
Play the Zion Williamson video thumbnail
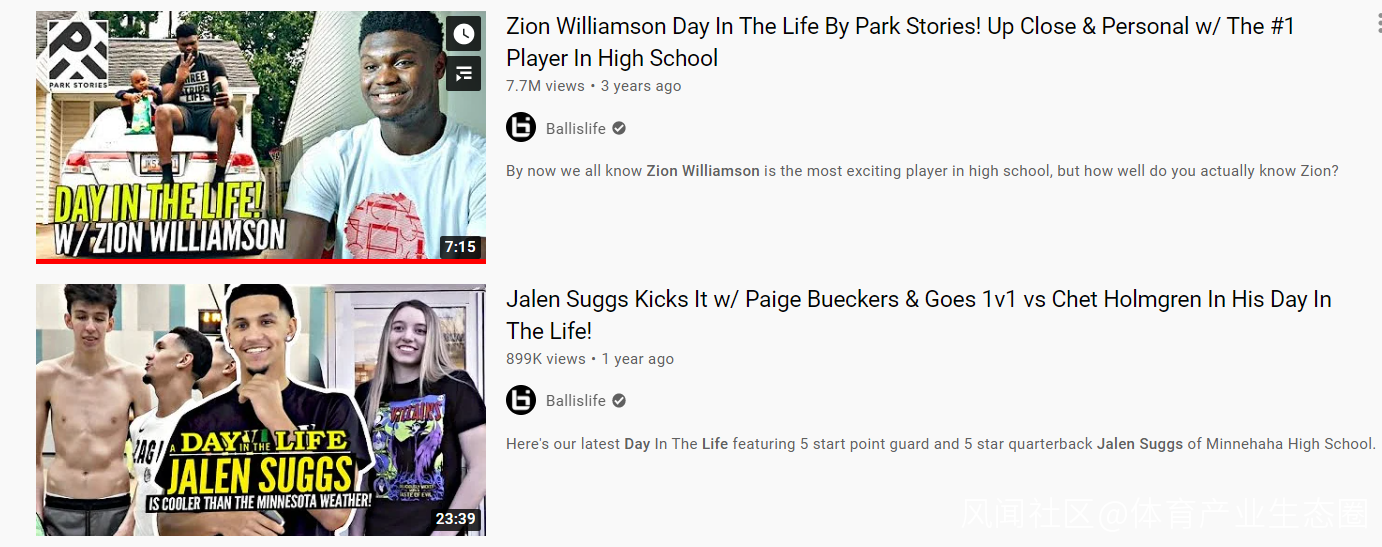pyautogui.click(x=261, y=135)
